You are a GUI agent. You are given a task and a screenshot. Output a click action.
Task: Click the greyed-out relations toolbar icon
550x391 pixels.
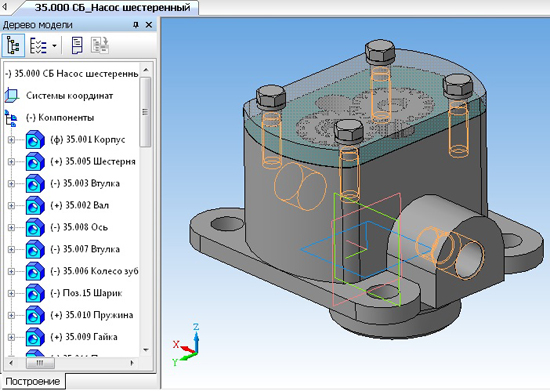(x=100, y=46)
